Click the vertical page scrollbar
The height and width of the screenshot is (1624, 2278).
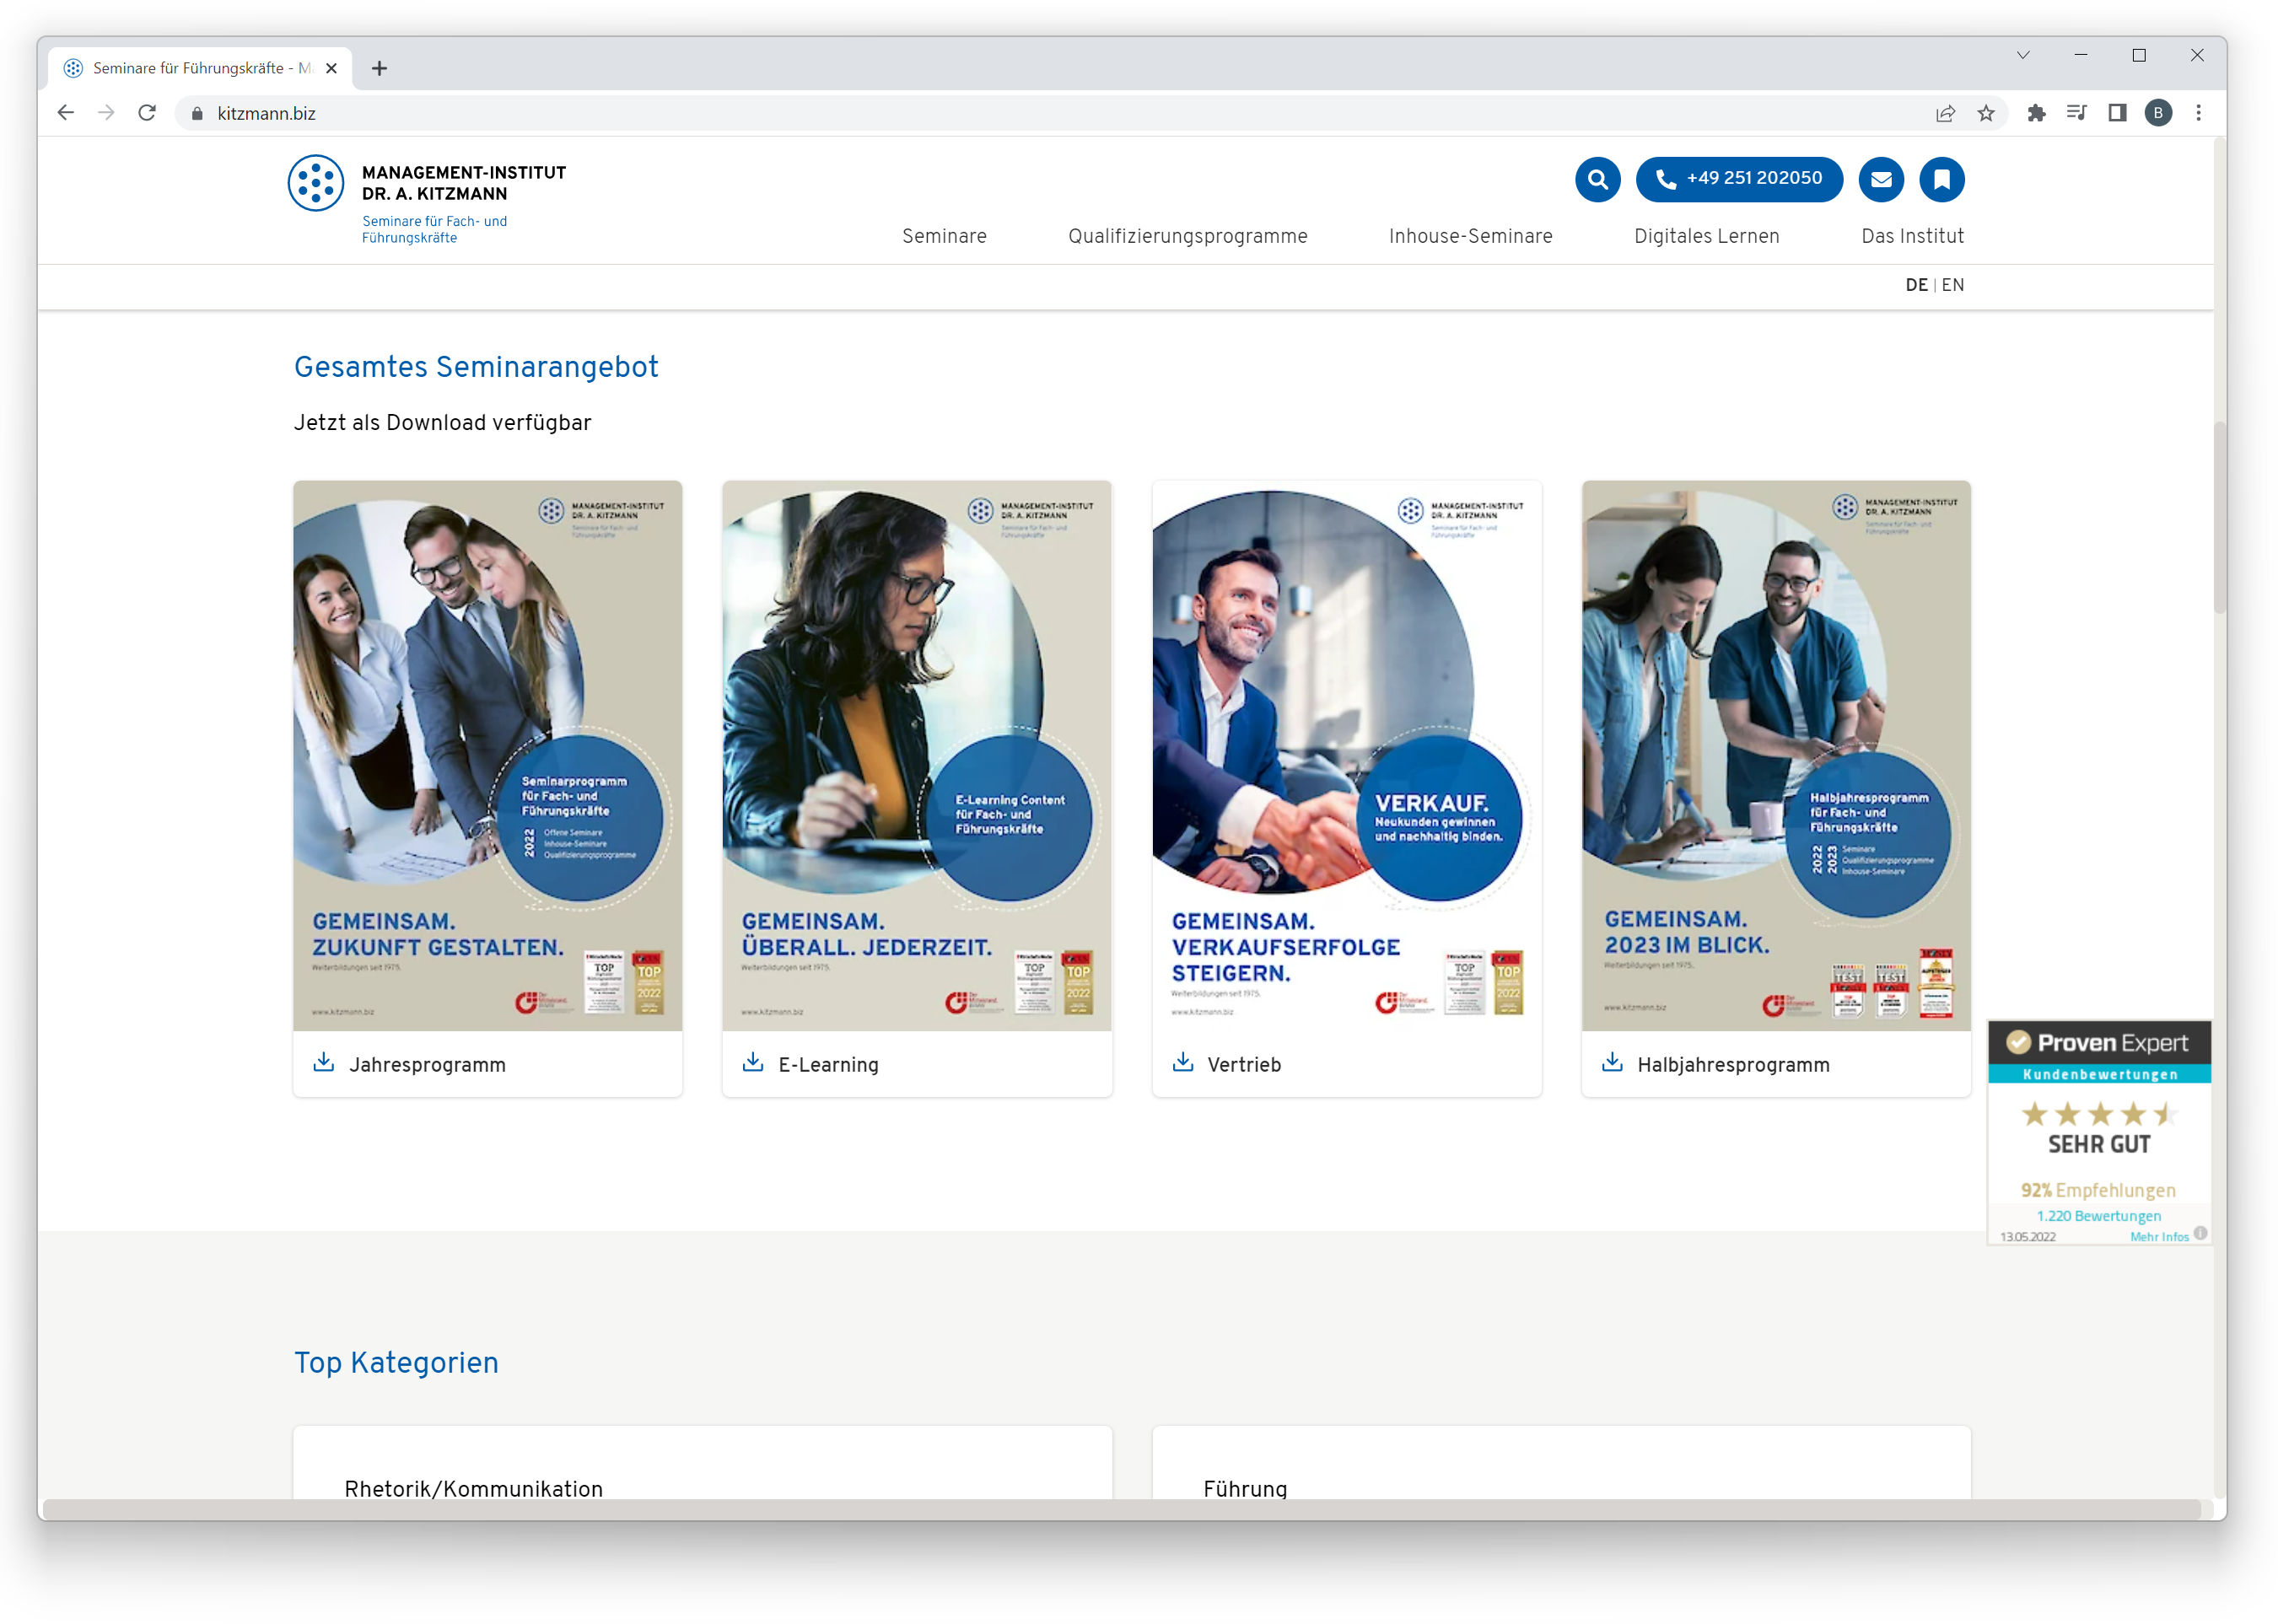coord(2219,517)
